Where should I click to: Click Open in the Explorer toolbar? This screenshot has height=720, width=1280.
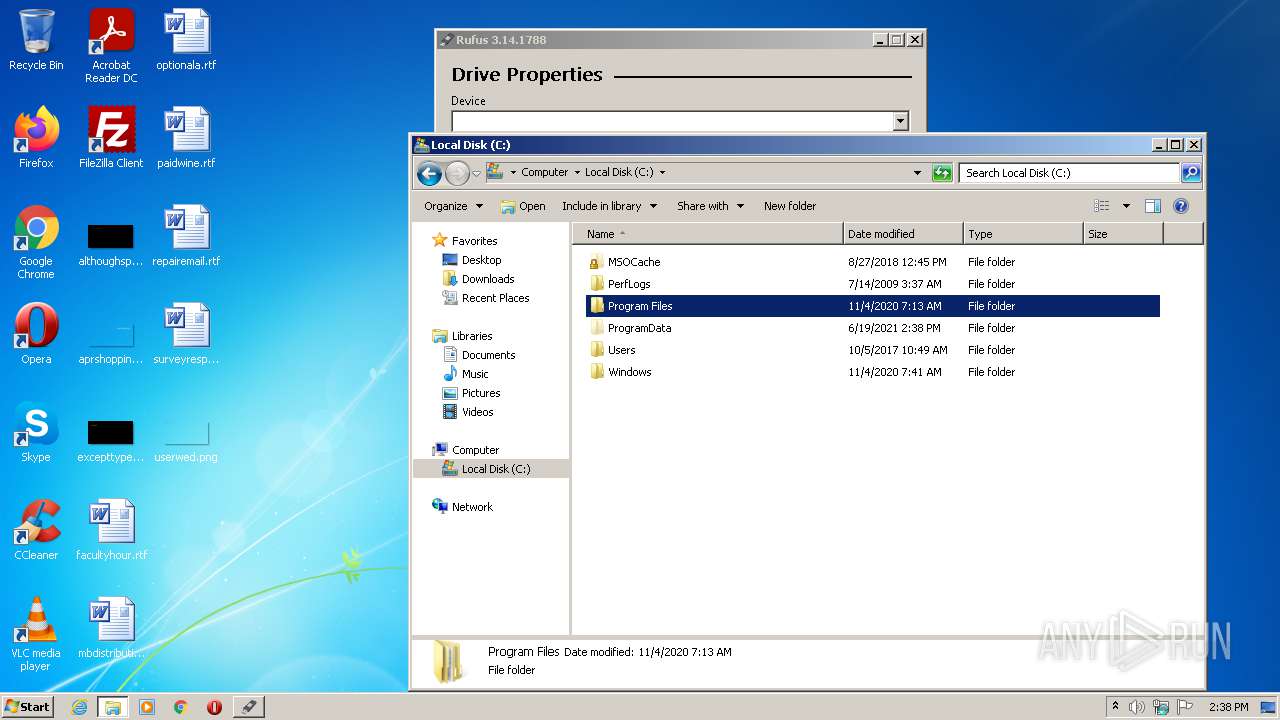(x=523, y=206)
